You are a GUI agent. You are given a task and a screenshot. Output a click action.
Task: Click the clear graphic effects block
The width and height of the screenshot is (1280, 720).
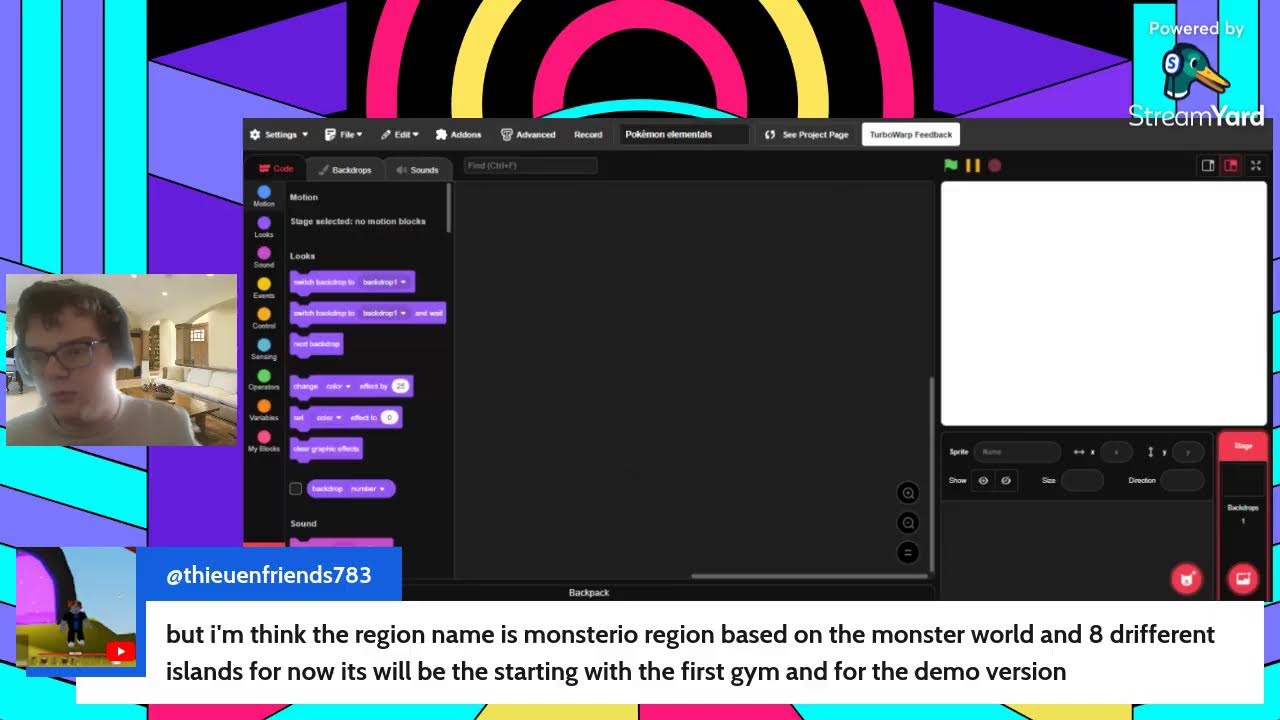pos(326,449)
